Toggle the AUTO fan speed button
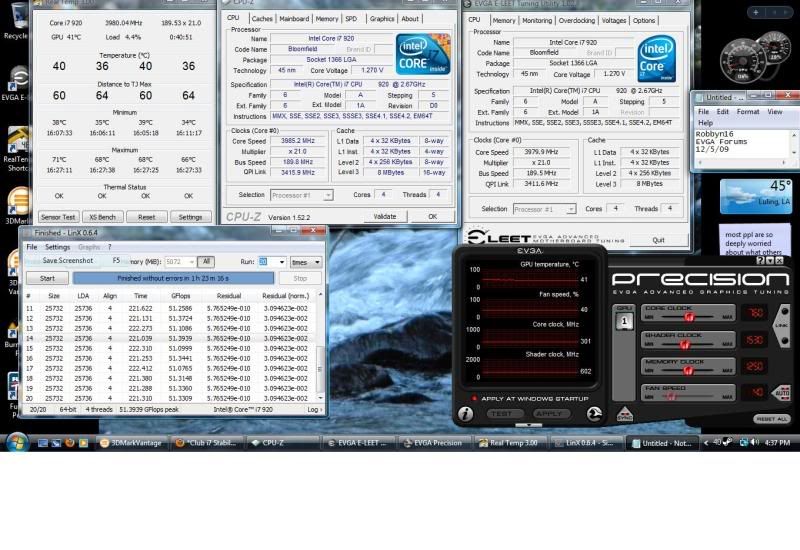800x550 pixels. pyautogui.click(x=782, y=392)
